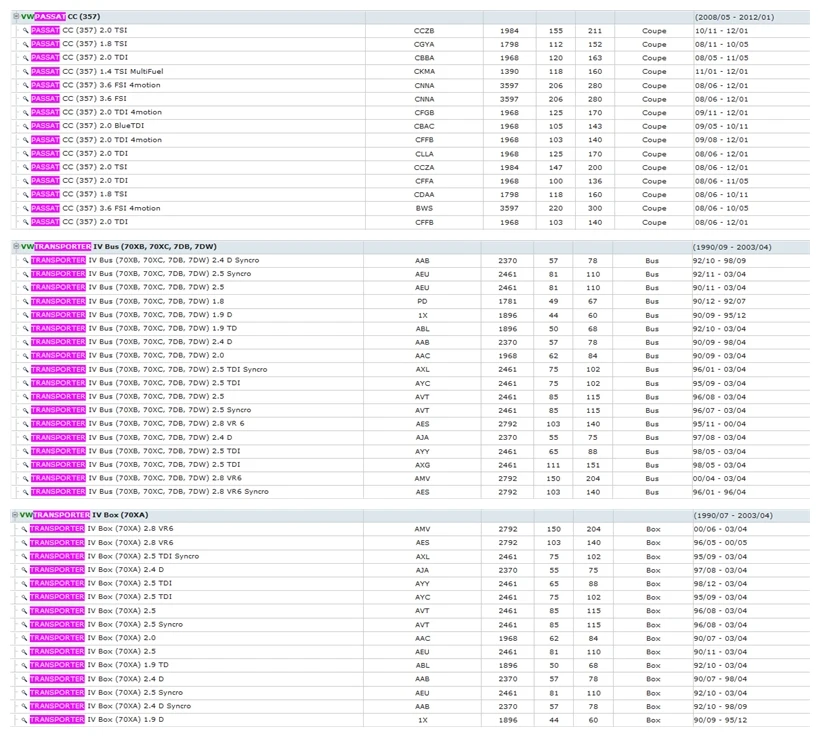This screenshot has width=820, height=737.
Task: Select date cell 10/11 - 12/01
Action: click(721, 31)
